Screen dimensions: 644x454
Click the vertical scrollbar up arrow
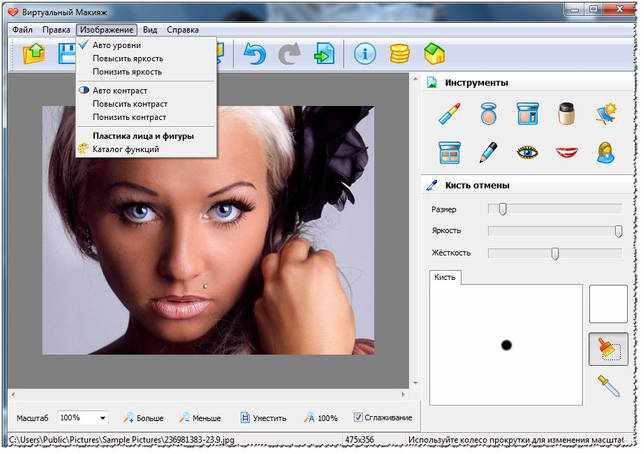click(x=415, y=78)
